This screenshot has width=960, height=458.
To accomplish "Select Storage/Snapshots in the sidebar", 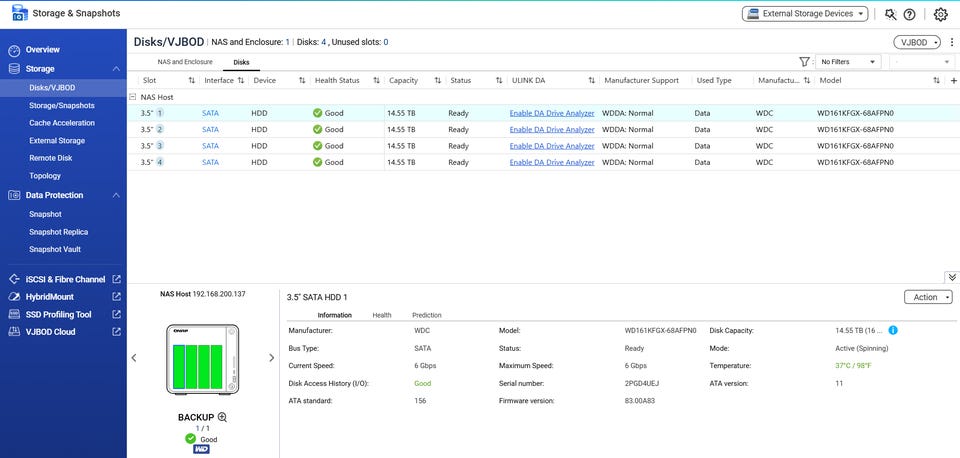I will click(x=62, y=105).
